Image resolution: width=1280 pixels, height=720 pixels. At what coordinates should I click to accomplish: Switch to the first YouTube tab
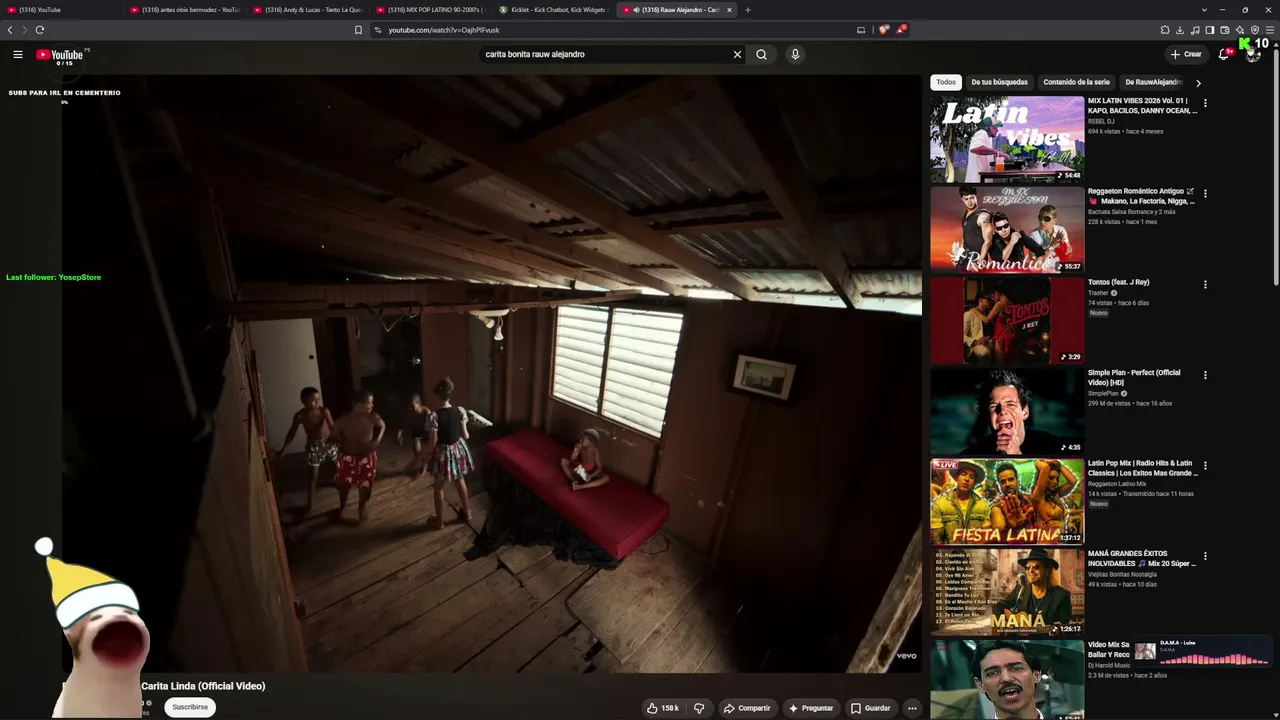(x=63, y=10)
